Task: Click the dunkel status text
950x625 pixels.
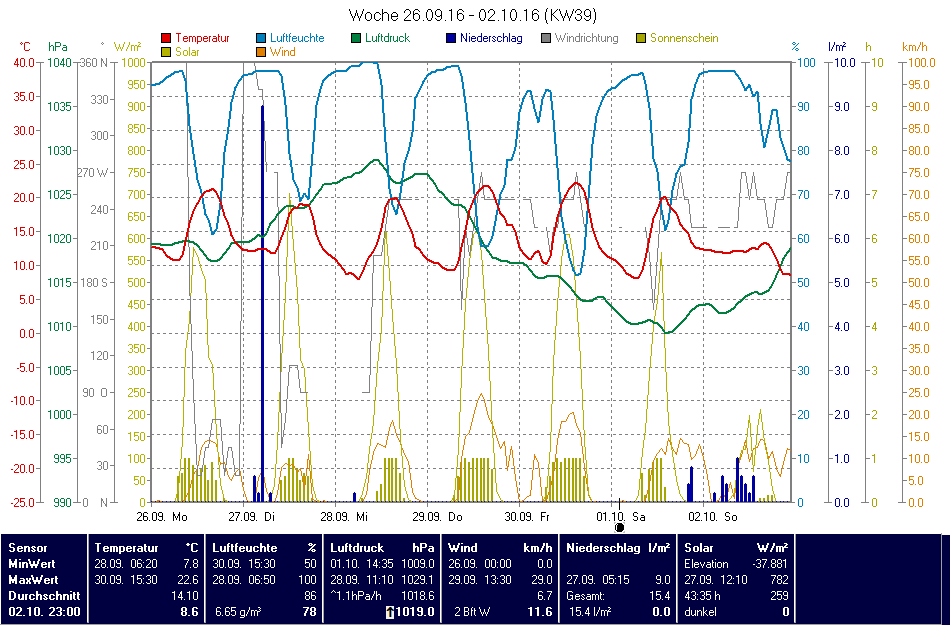Action: click(700, 612)
